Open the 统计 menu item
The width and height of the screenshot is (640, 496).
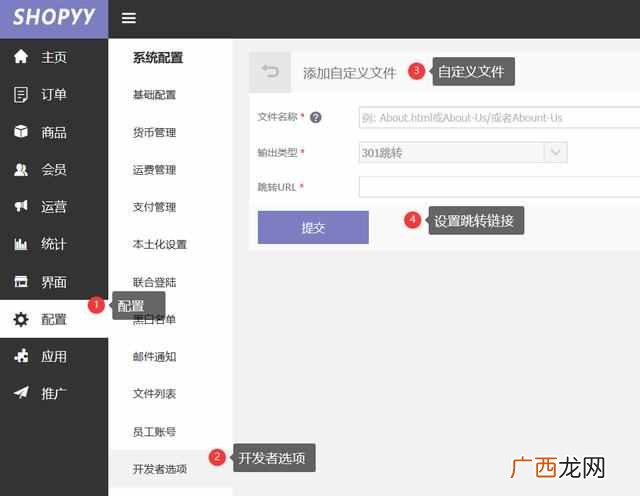(x=53, y=244)
